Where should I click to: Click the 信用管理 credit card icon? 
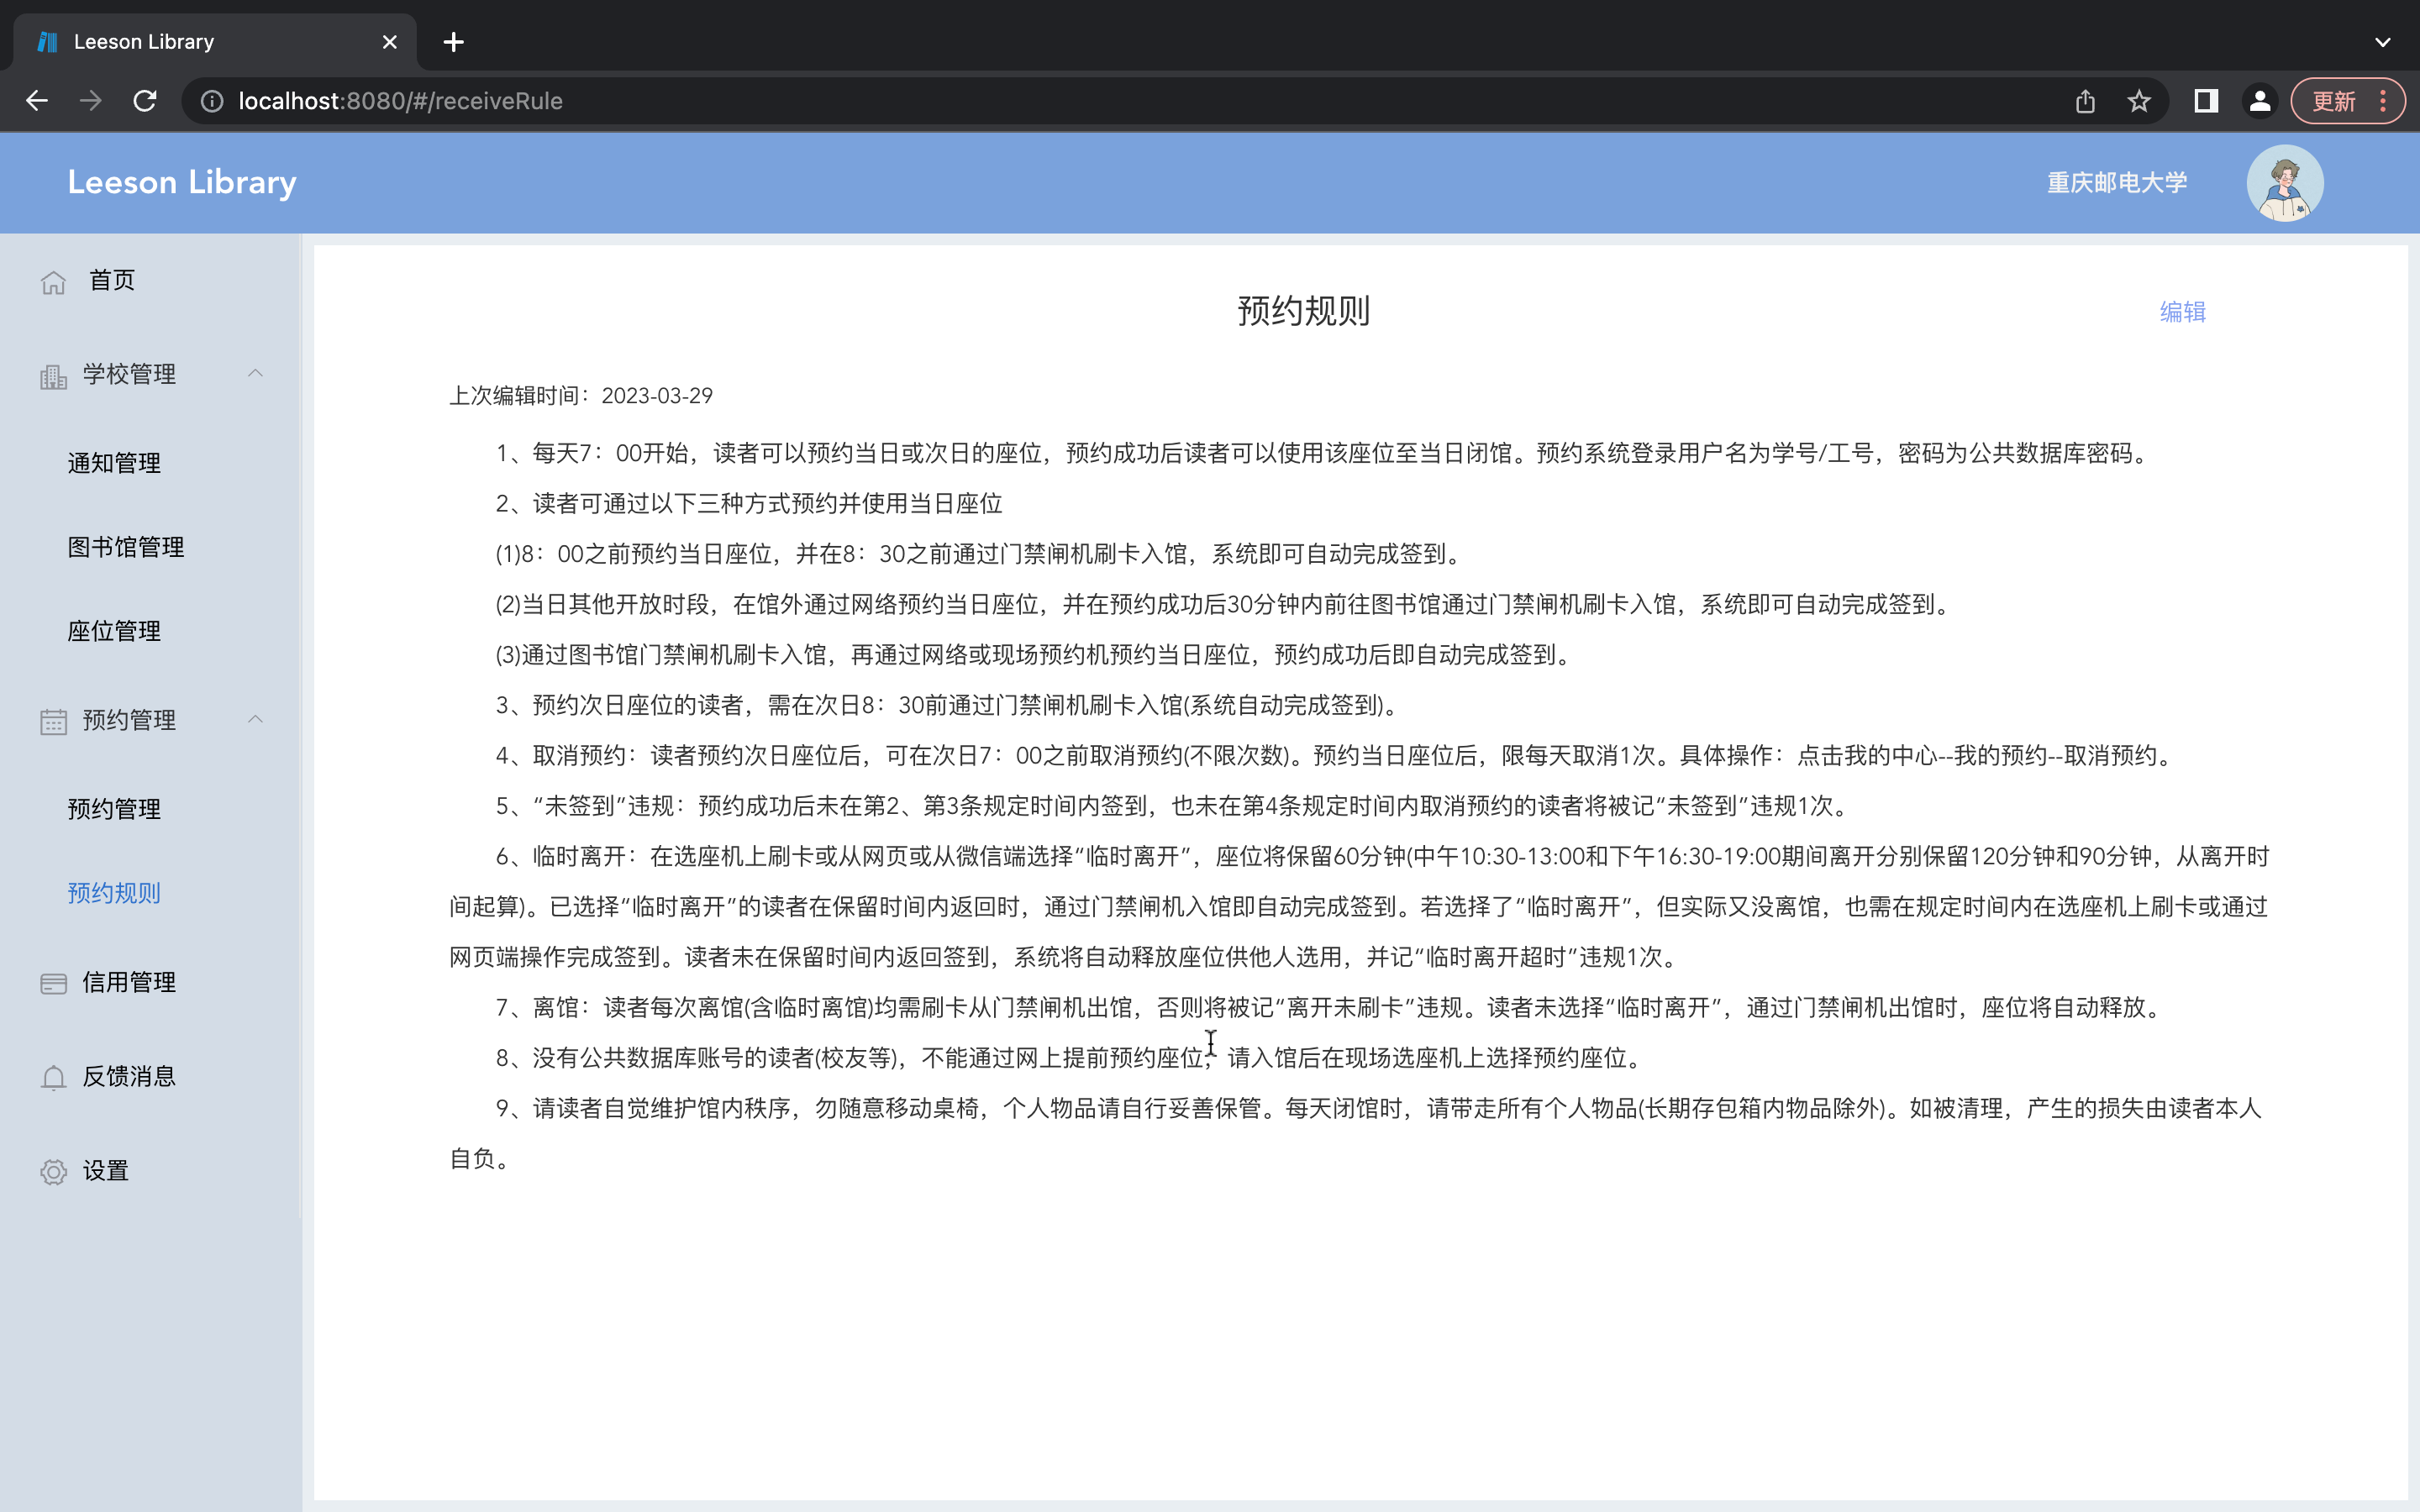53,983
